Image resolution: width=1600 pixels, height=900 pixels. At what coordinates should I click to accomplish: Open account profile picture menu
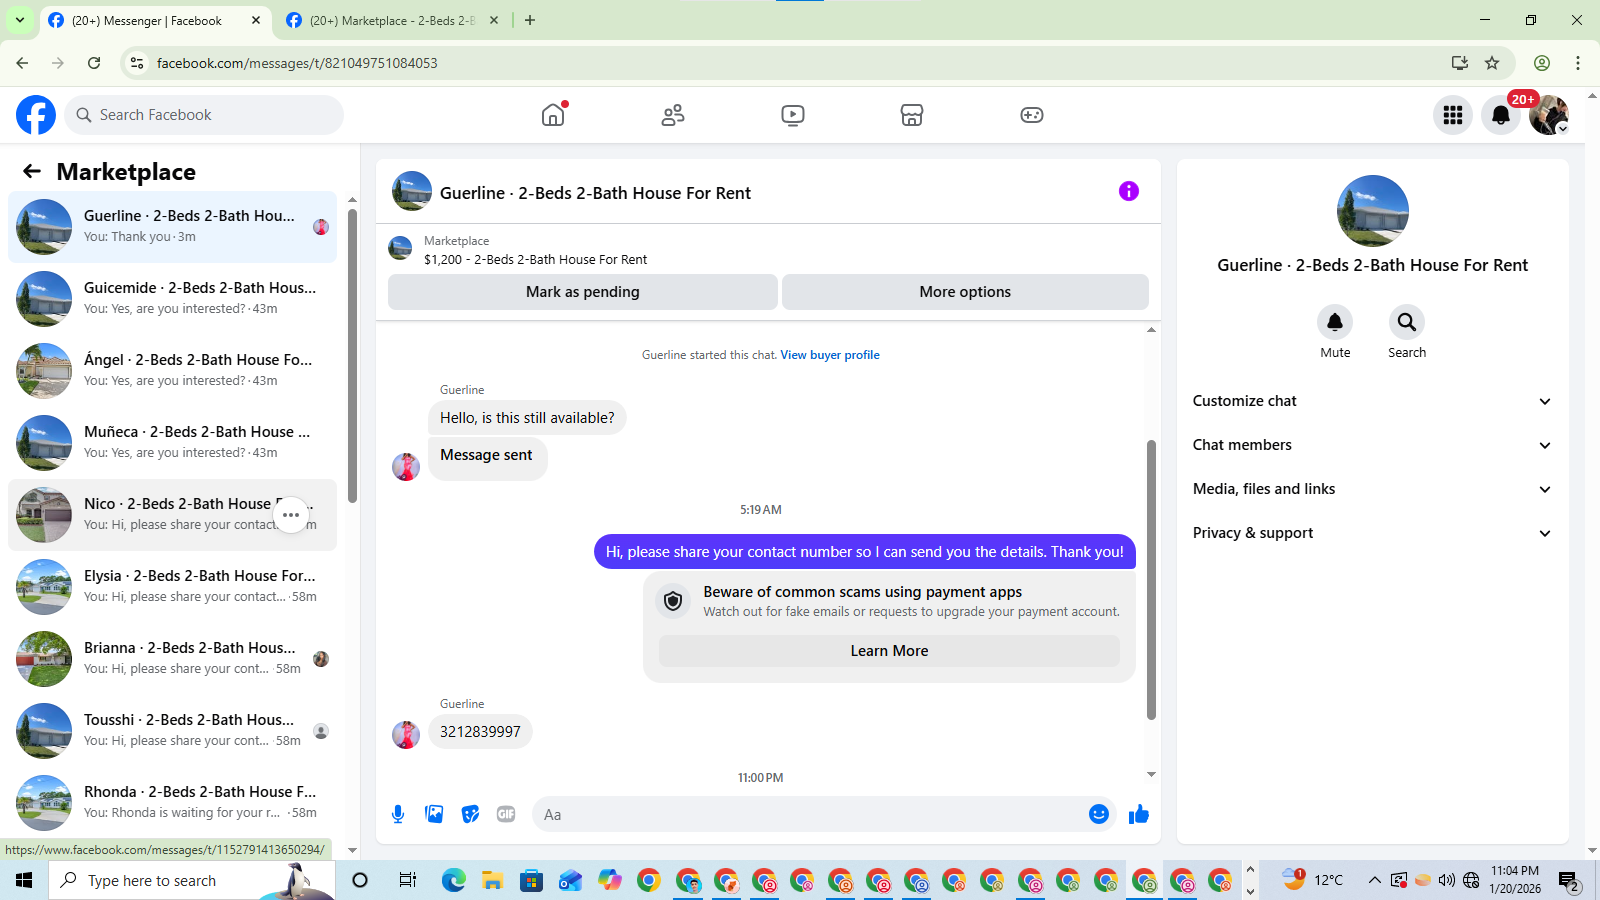pyautogui.click(x=1549, y=115)
